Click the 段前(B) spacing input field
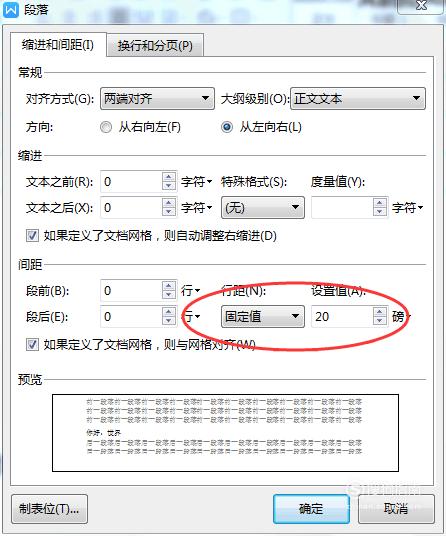This screenshot has width=446, height=536. [x=131, y=291]
